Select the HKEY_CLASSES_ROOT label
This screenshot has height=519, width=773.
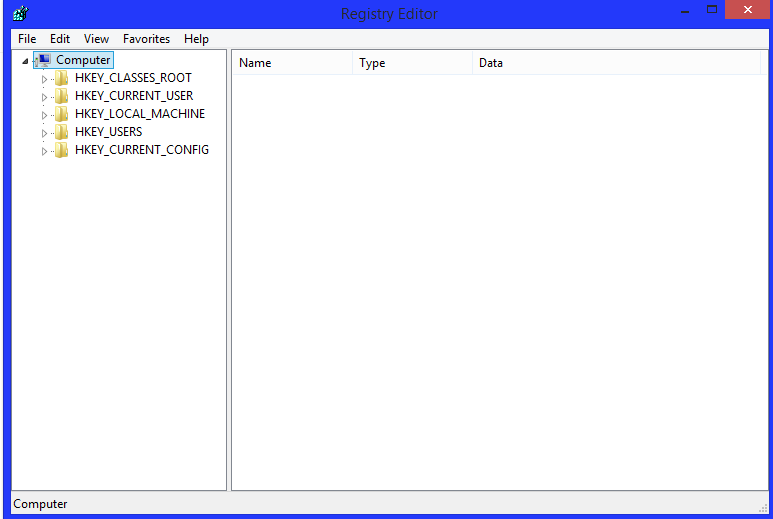tap(133, 78)
